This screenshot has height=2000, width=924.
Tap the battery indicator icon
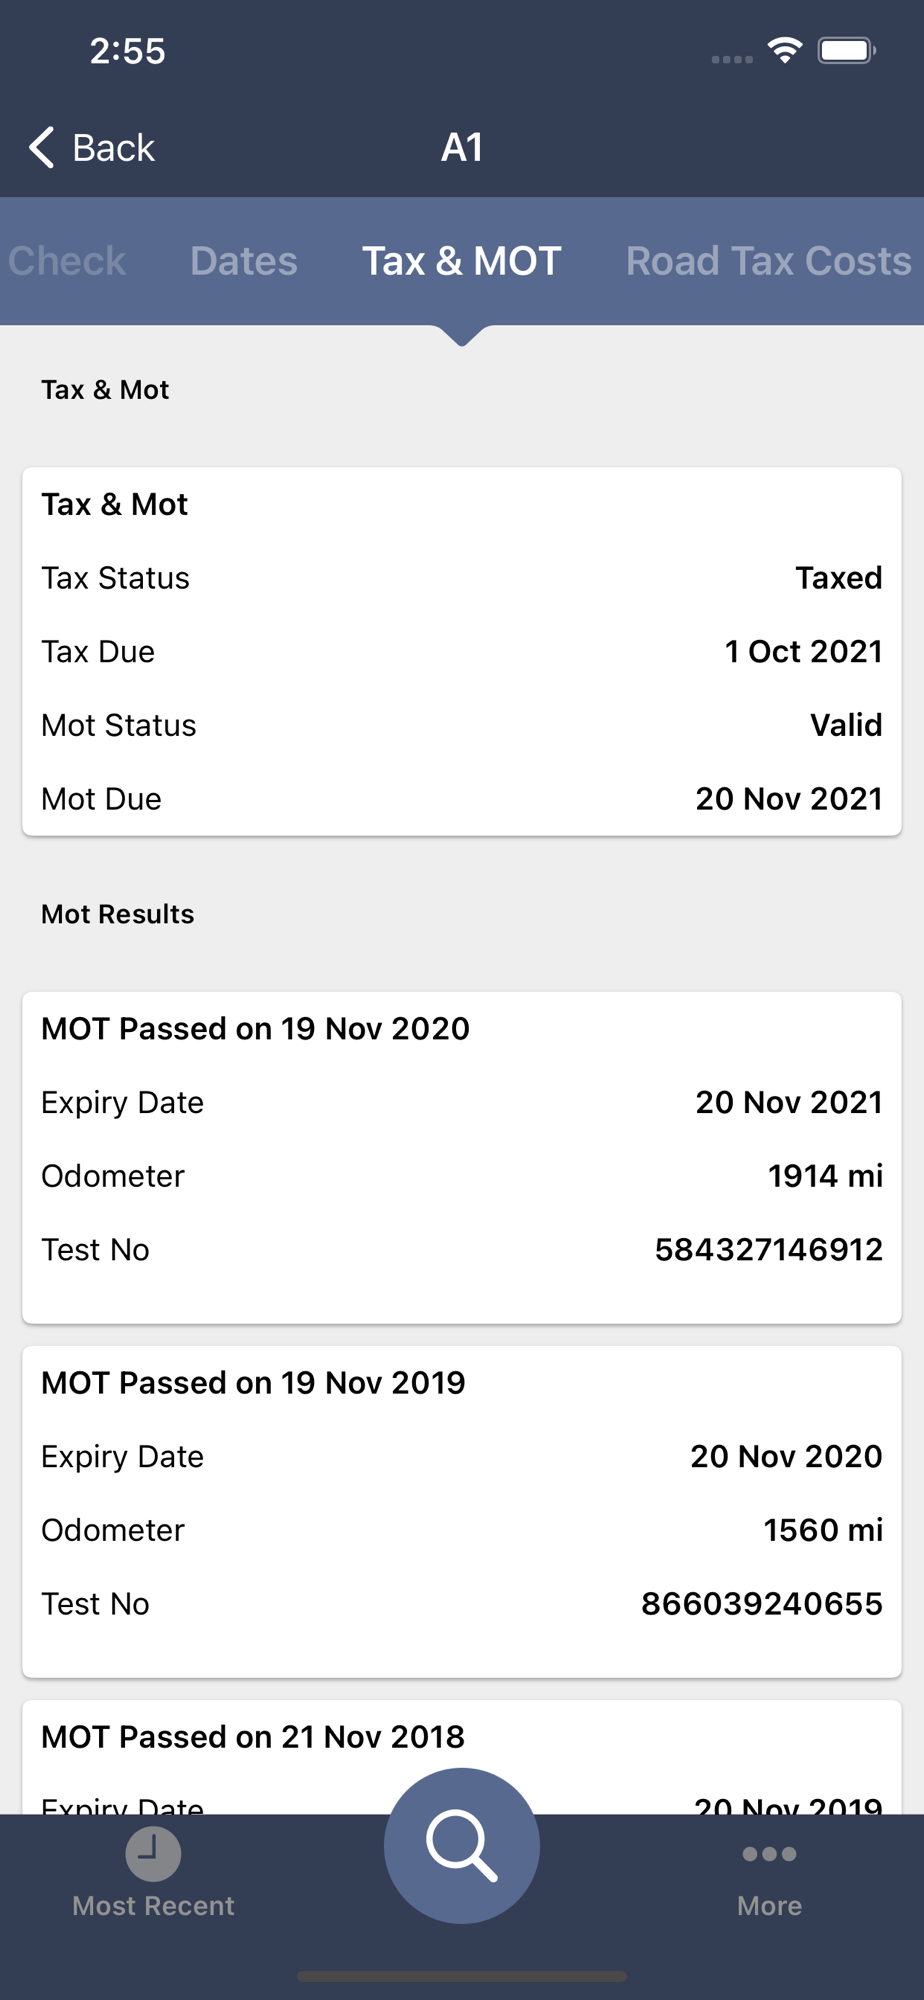846,50
